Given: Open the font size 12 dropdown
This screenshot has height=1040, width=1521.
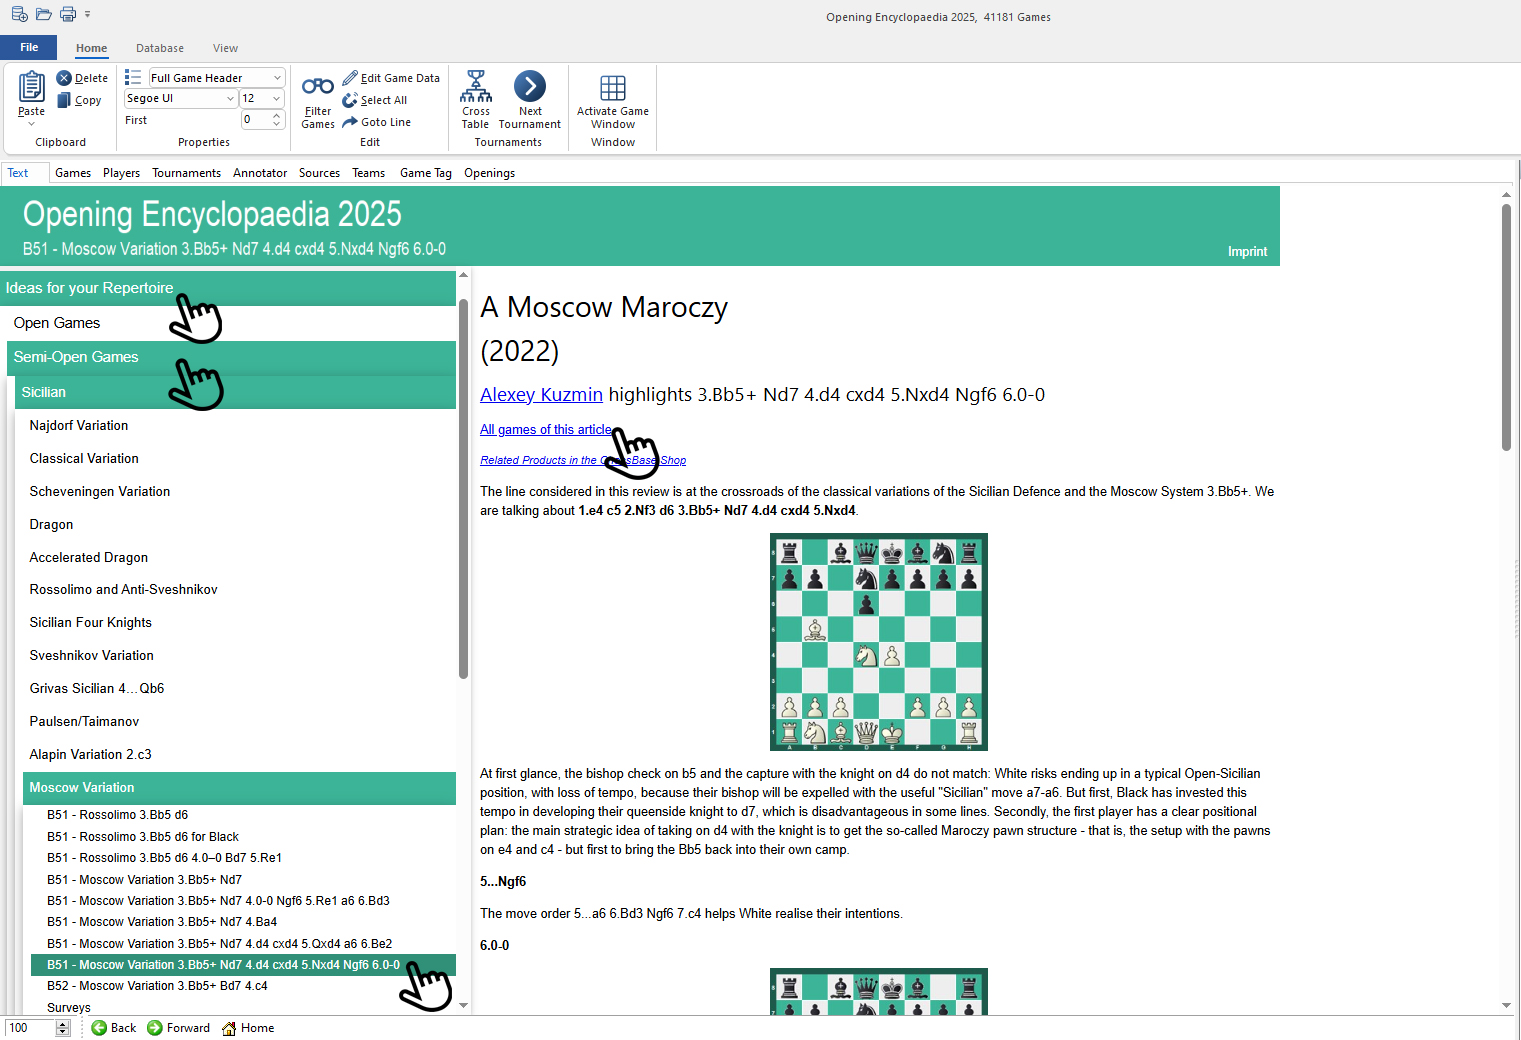Looking at the screenshot, I should coord(276,99).
